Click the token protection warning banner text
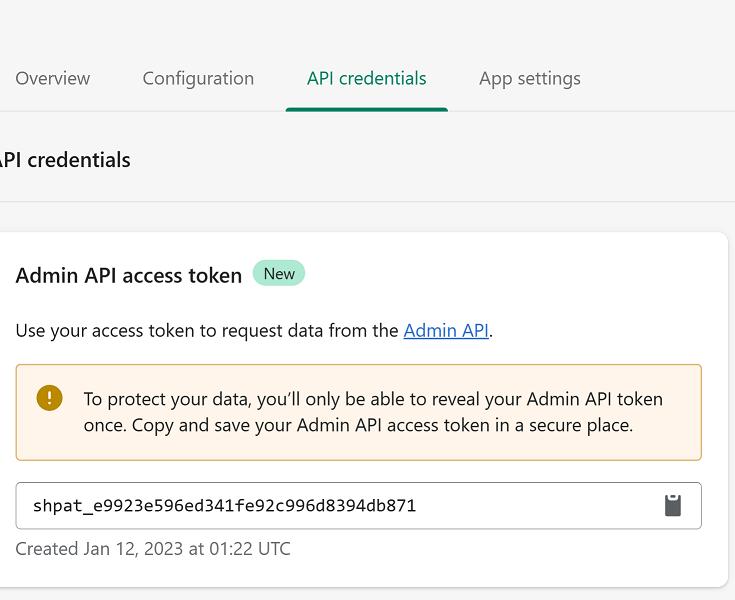The height and width of the screenshot is (600, 735). [x=372, y=412]
